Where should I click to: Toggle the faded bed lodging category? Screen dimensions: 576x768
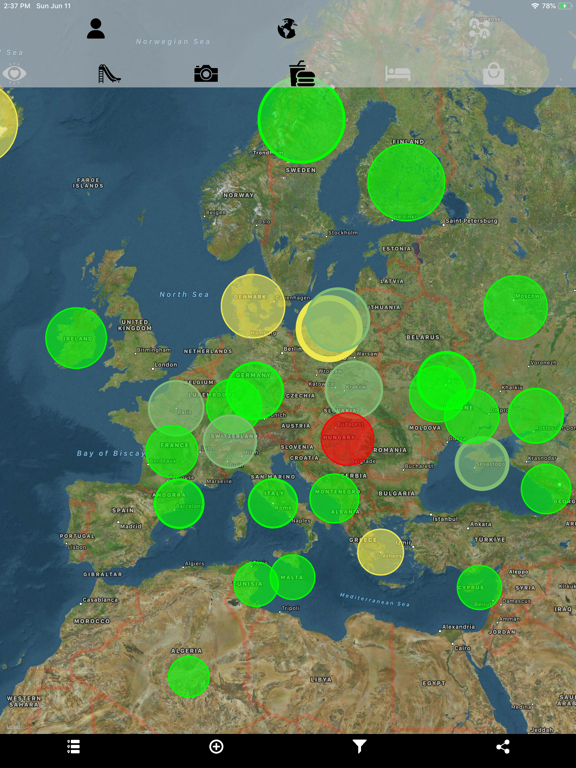point(397,73)
